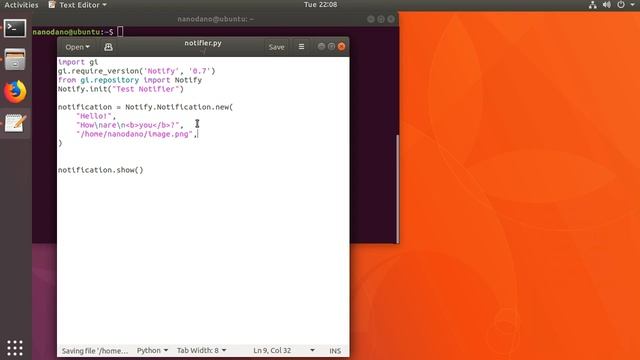Click the 'from gi.repository import Notify' line
The image size is (640, 360).
coord(130,80)
